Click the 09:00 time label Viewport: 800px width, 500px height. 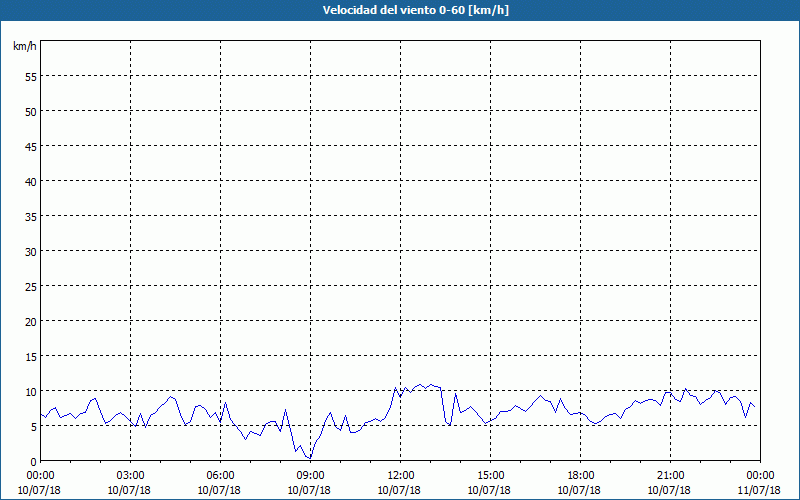310,476
